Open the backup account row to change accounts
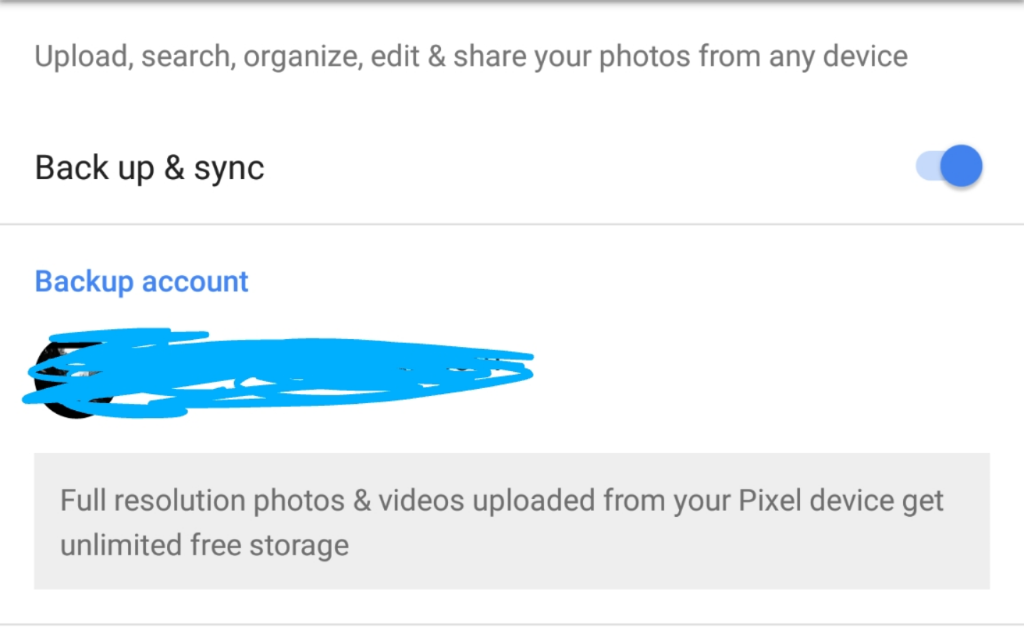The width and height of the screenshot is (1024, 627). click(x=512, y=374)
